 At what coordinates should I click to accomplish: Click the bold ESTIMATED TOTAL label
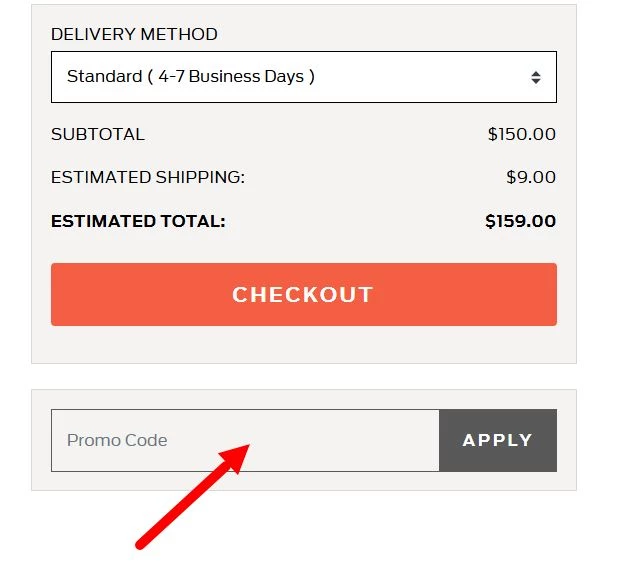[x=138, y=221]
